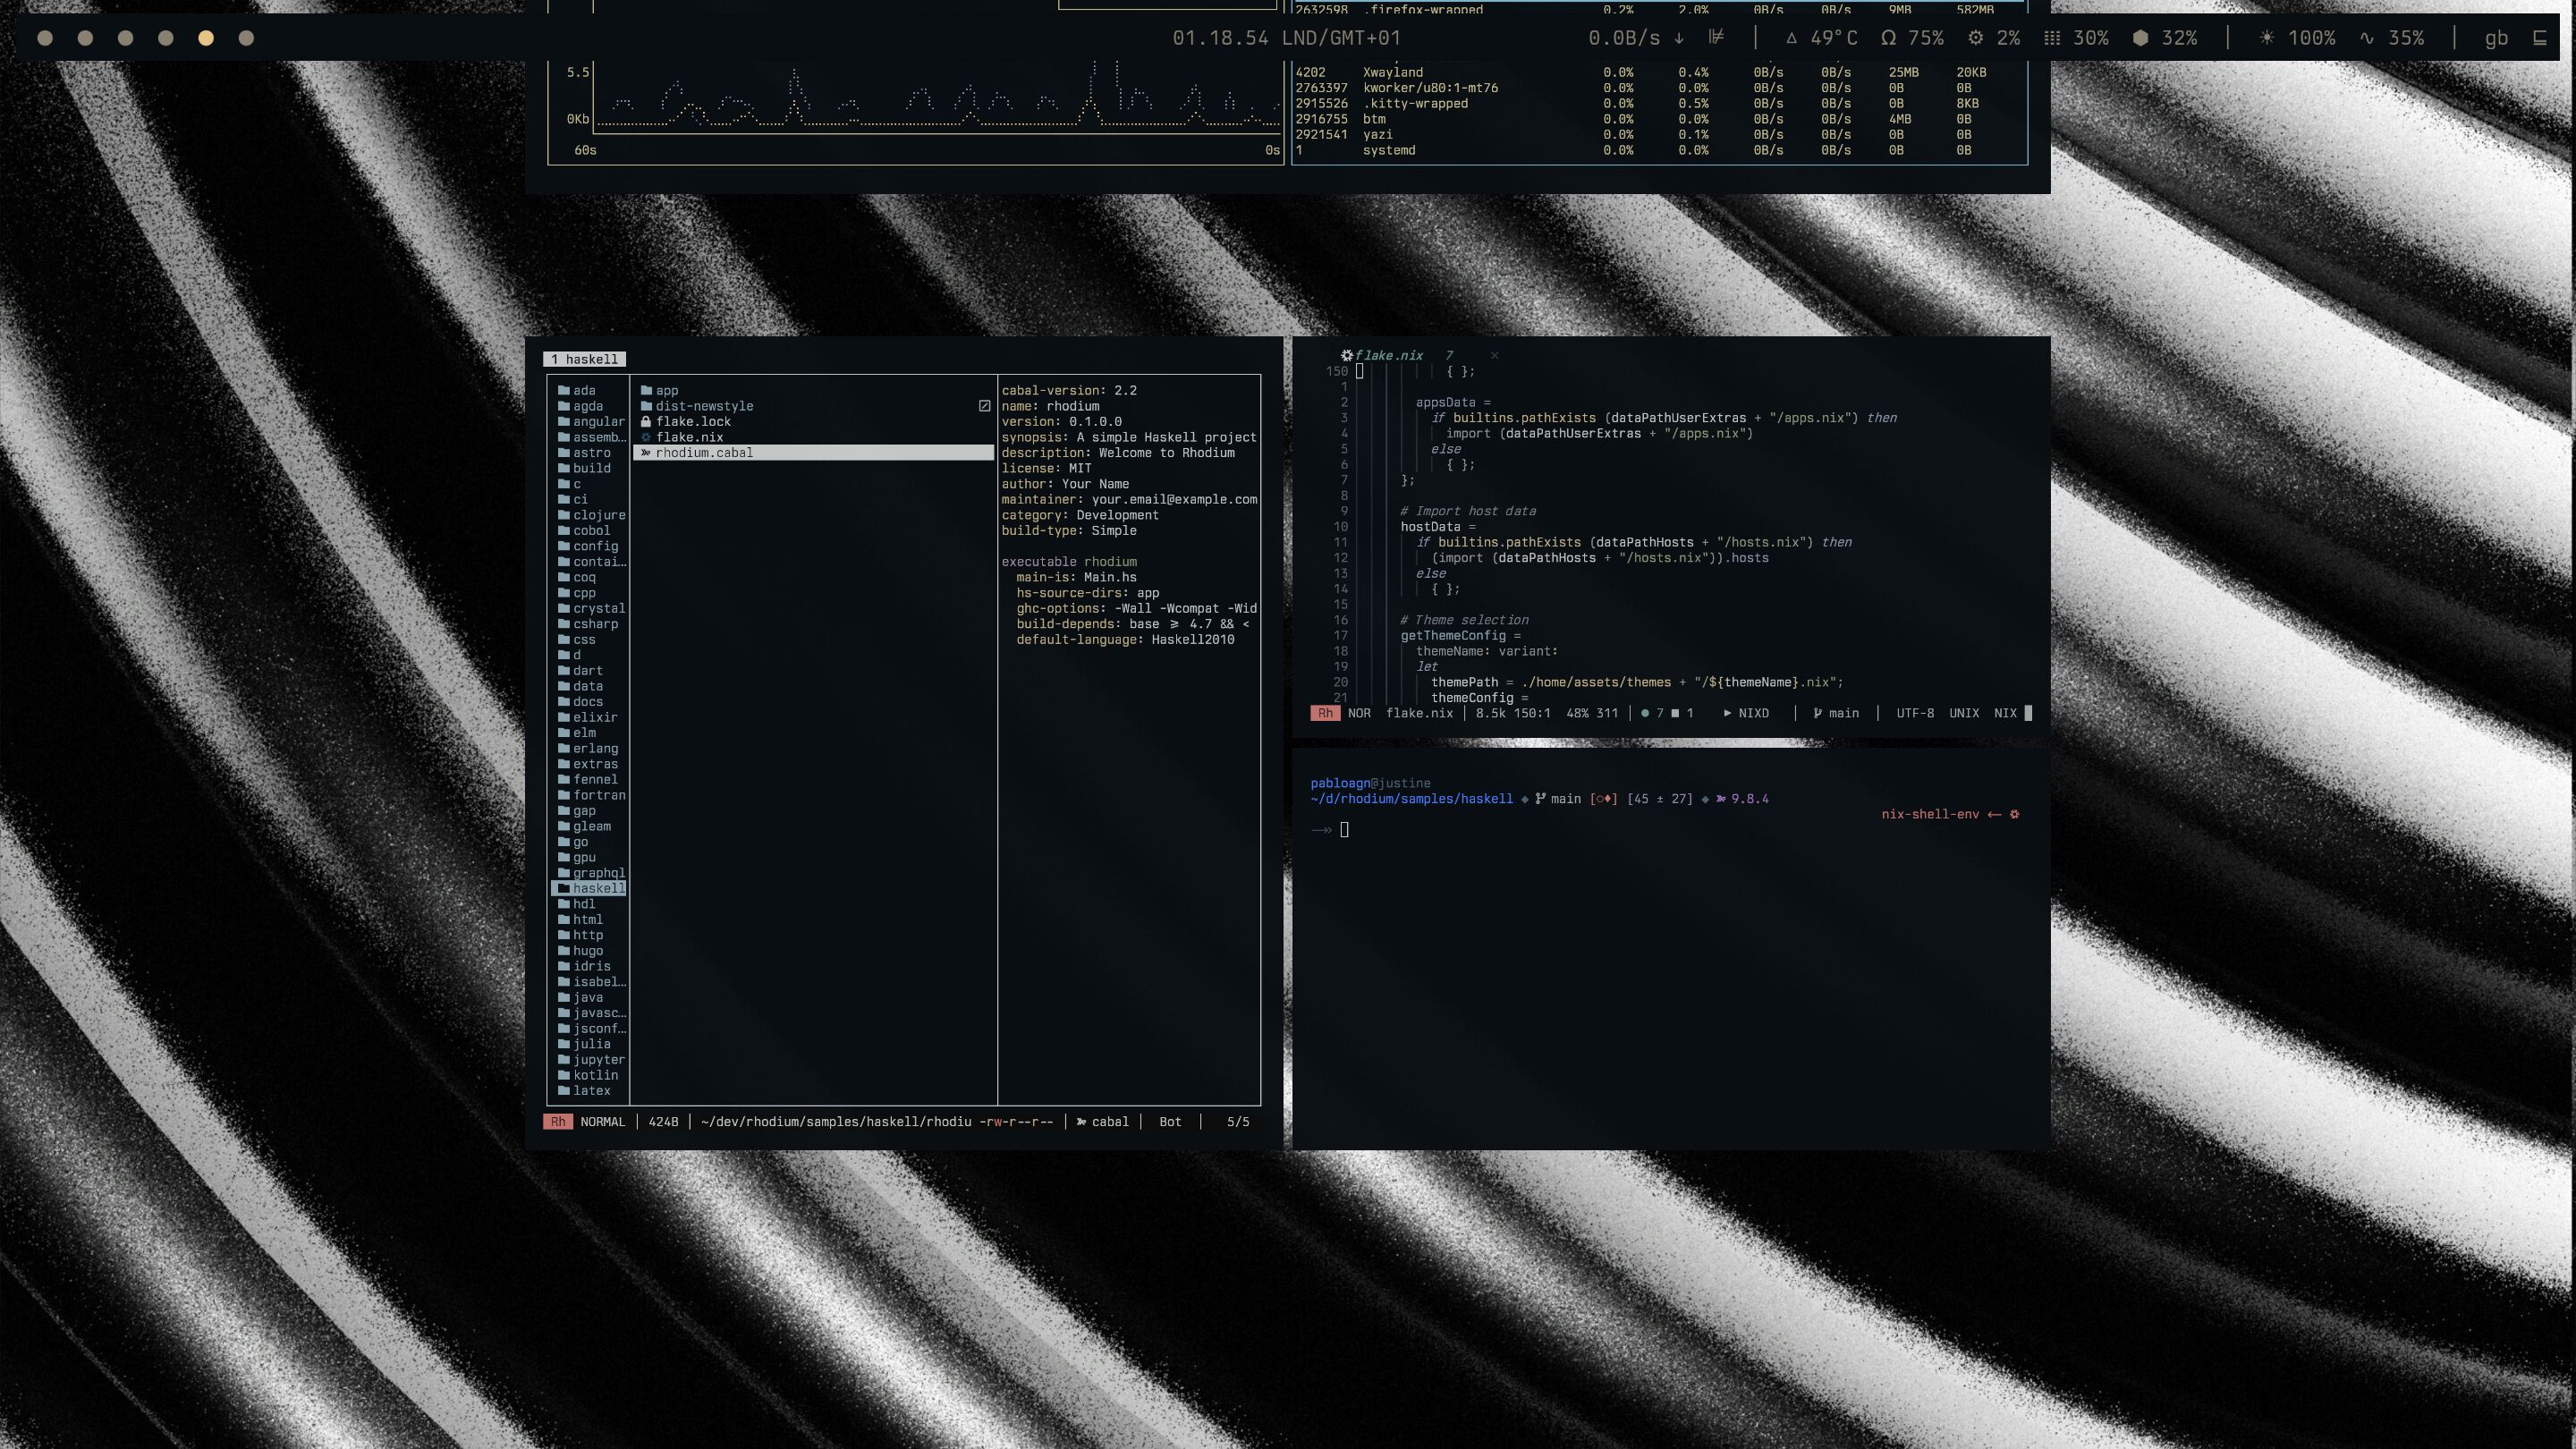Expand the app folder in yazi
Image resolution: width=2576 pixels, height=1449 pixels.
click(666, 390)
